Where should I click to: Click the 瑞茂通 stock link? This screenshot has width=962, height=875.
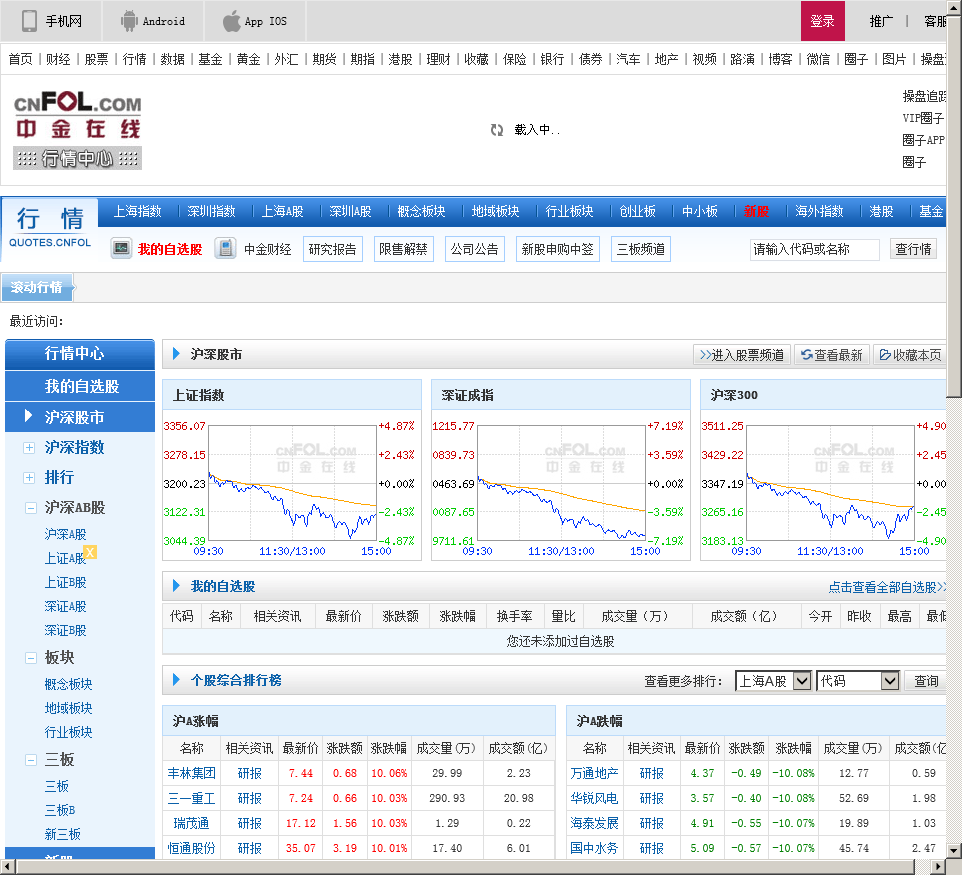191,823
